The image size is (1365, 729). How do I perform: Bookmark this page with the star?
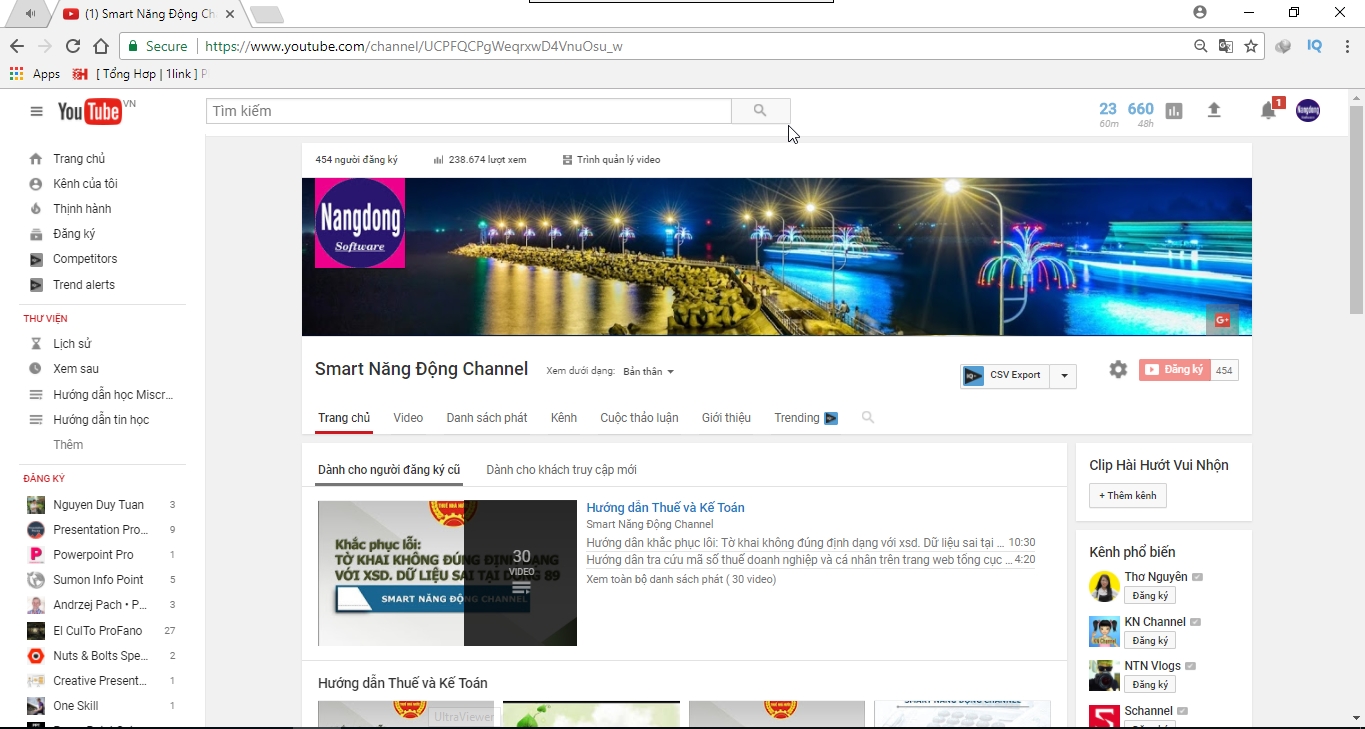point(1251,46)
